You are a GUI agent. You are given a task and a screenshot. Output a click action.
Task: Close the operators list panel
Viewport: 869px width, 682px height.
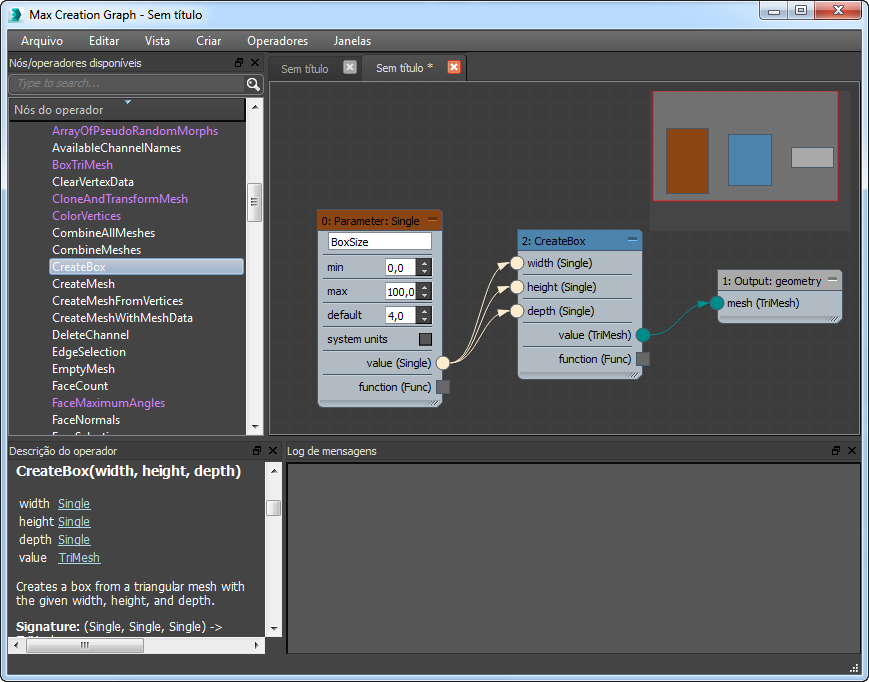(x=255, y=62)
